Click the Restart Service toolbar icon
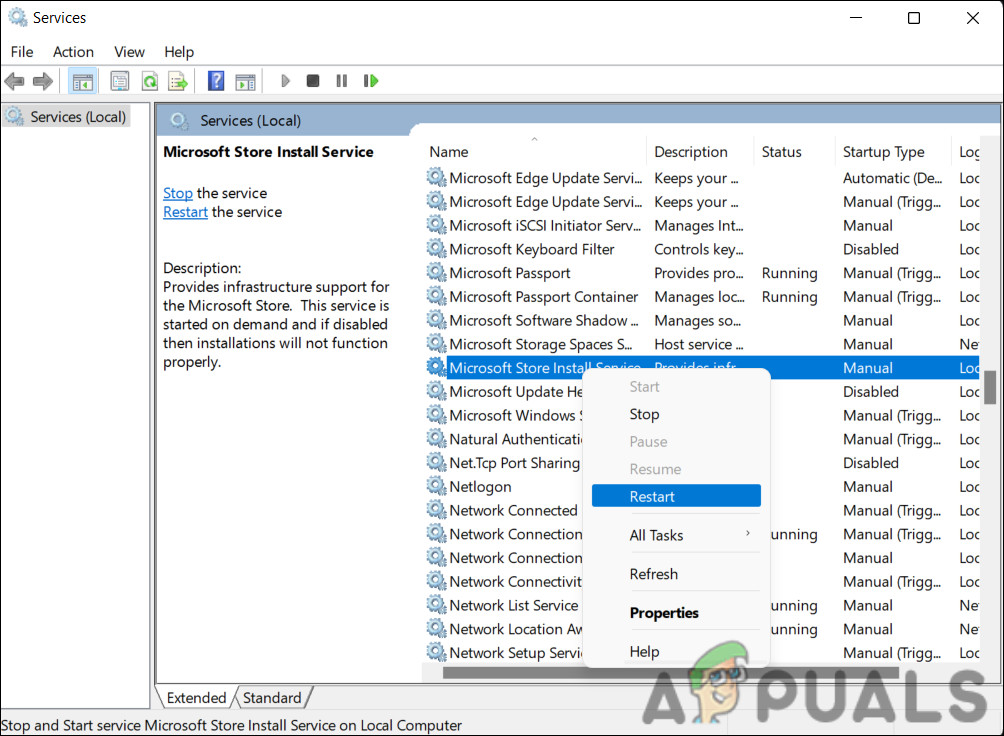 (x=371, y=81)
